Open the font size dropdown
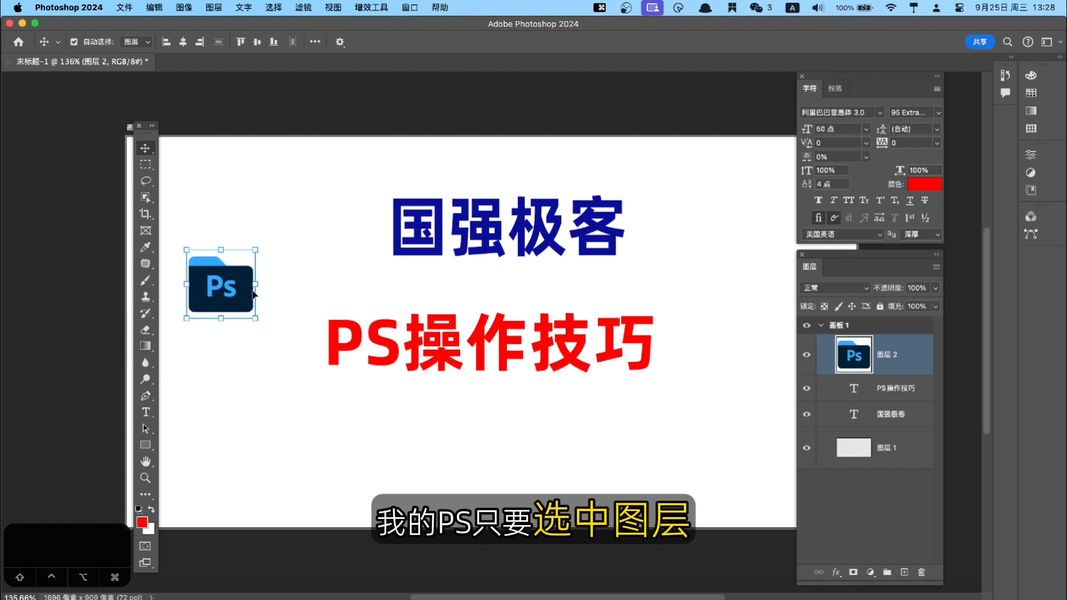Viewport: 1067px width, 600px height. [x=866, y=129]
